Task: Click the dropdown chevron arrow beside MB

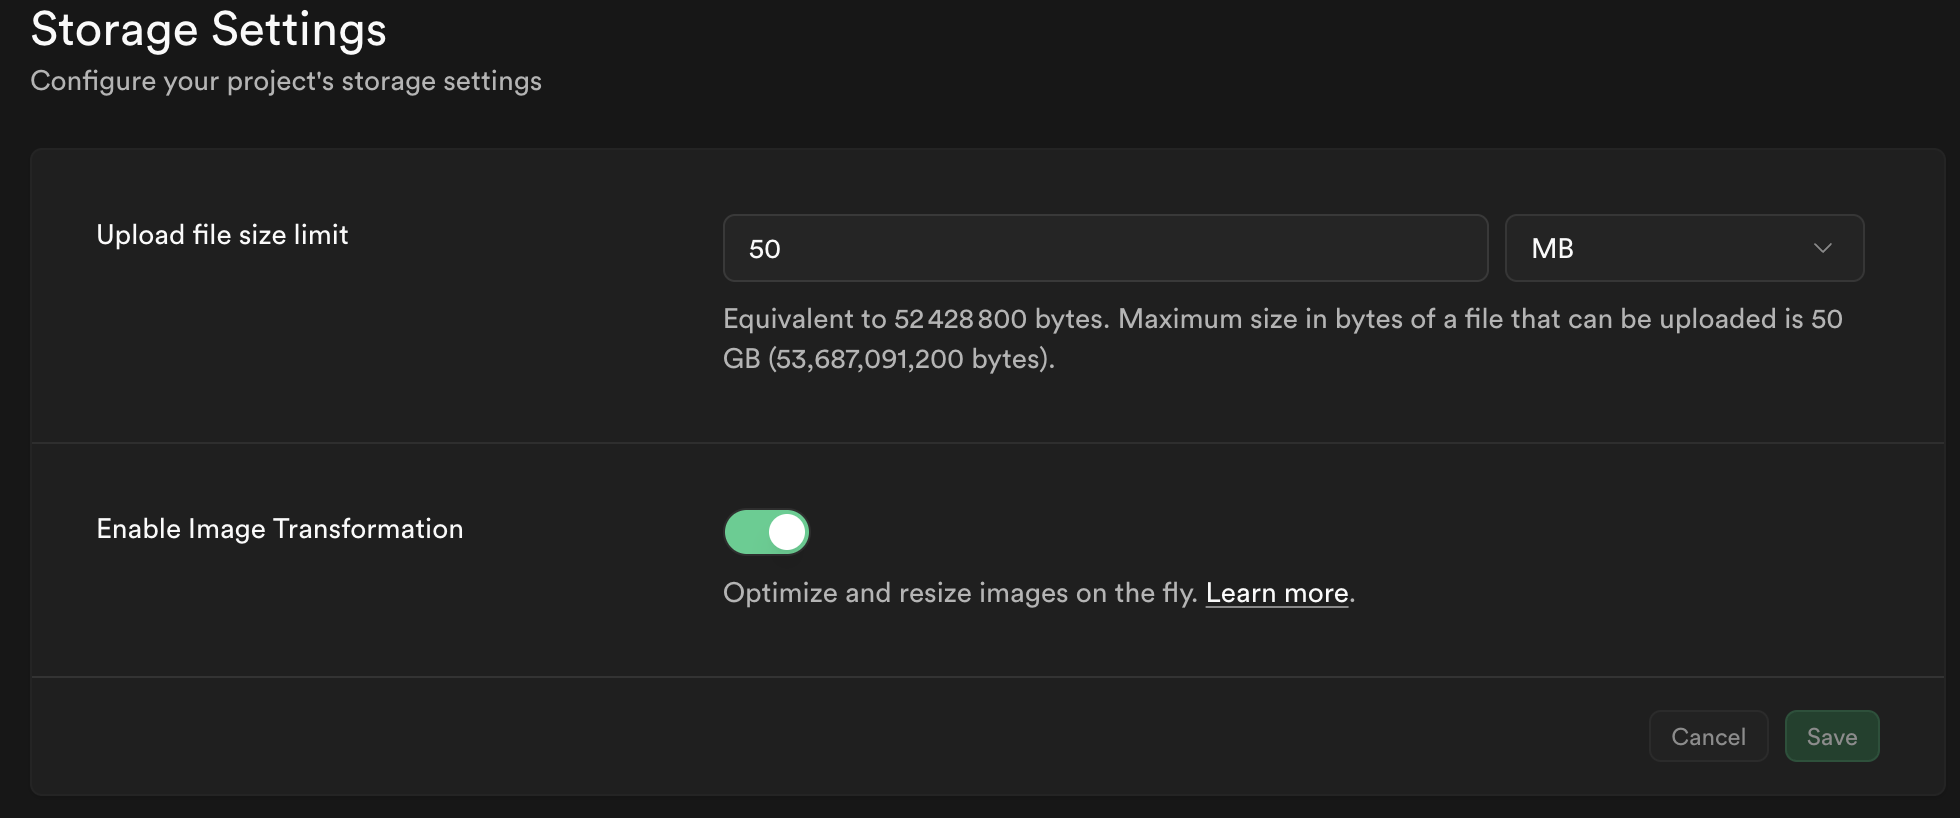Action: pos(1822,248)
